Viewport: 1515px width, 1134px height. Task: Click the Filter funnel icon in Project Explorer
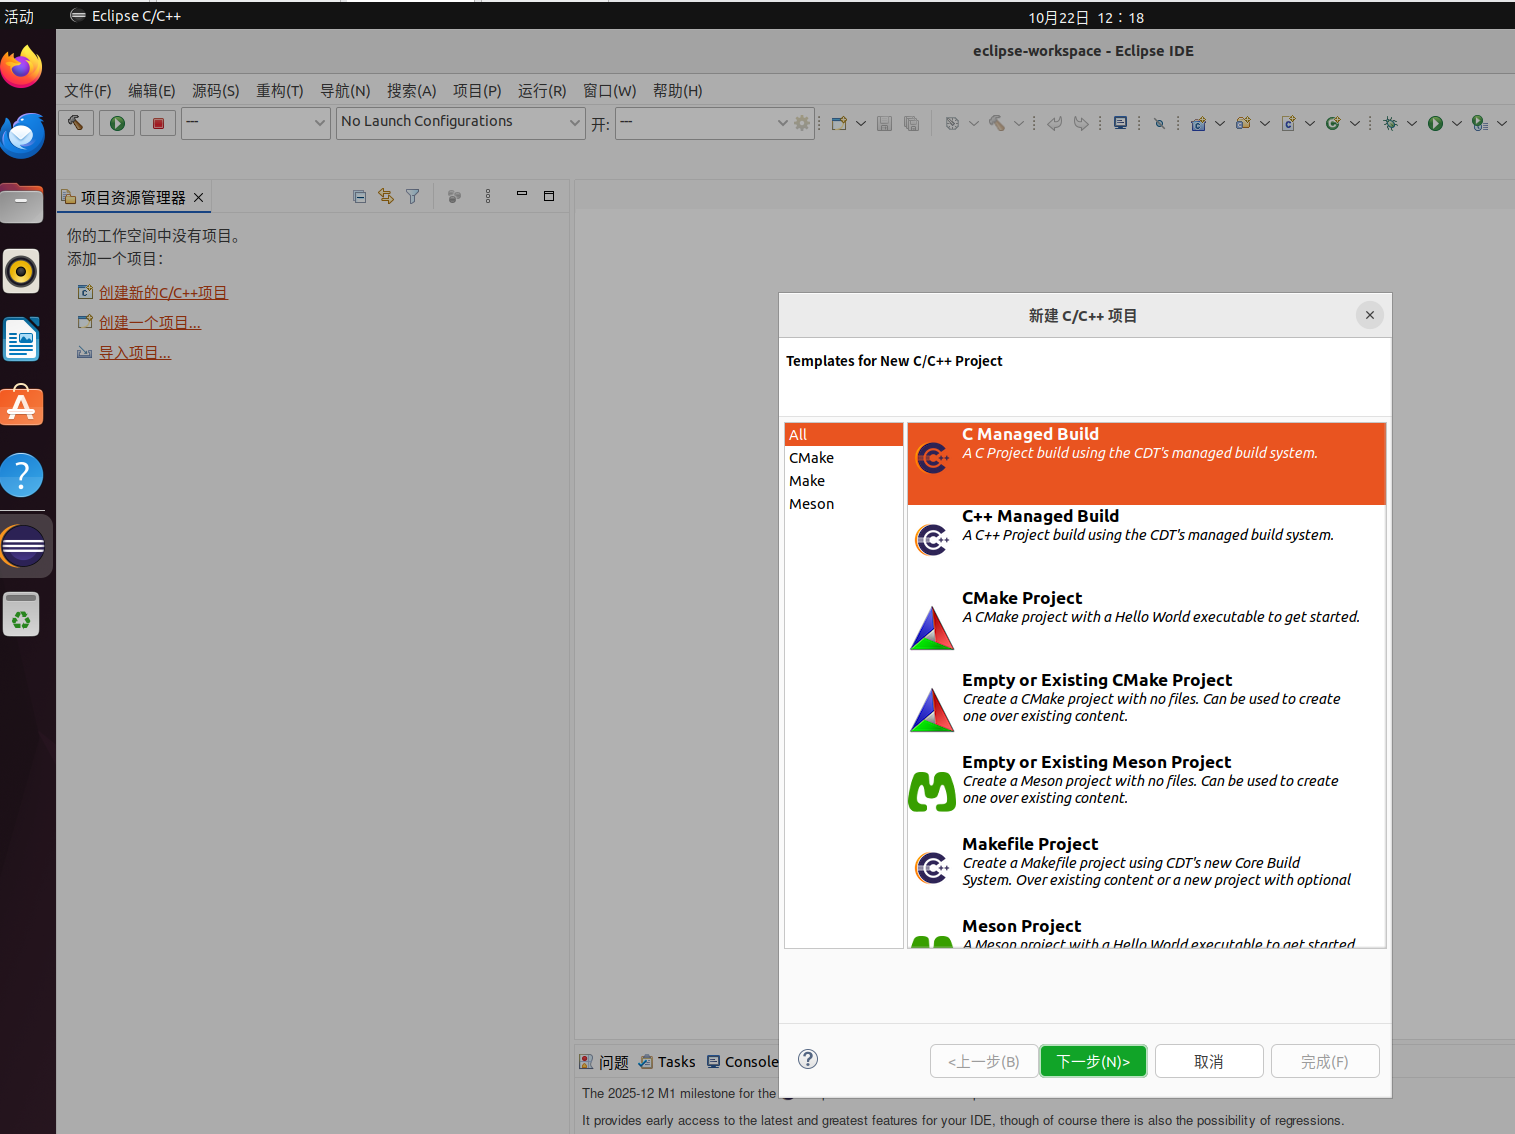point(412,196)
